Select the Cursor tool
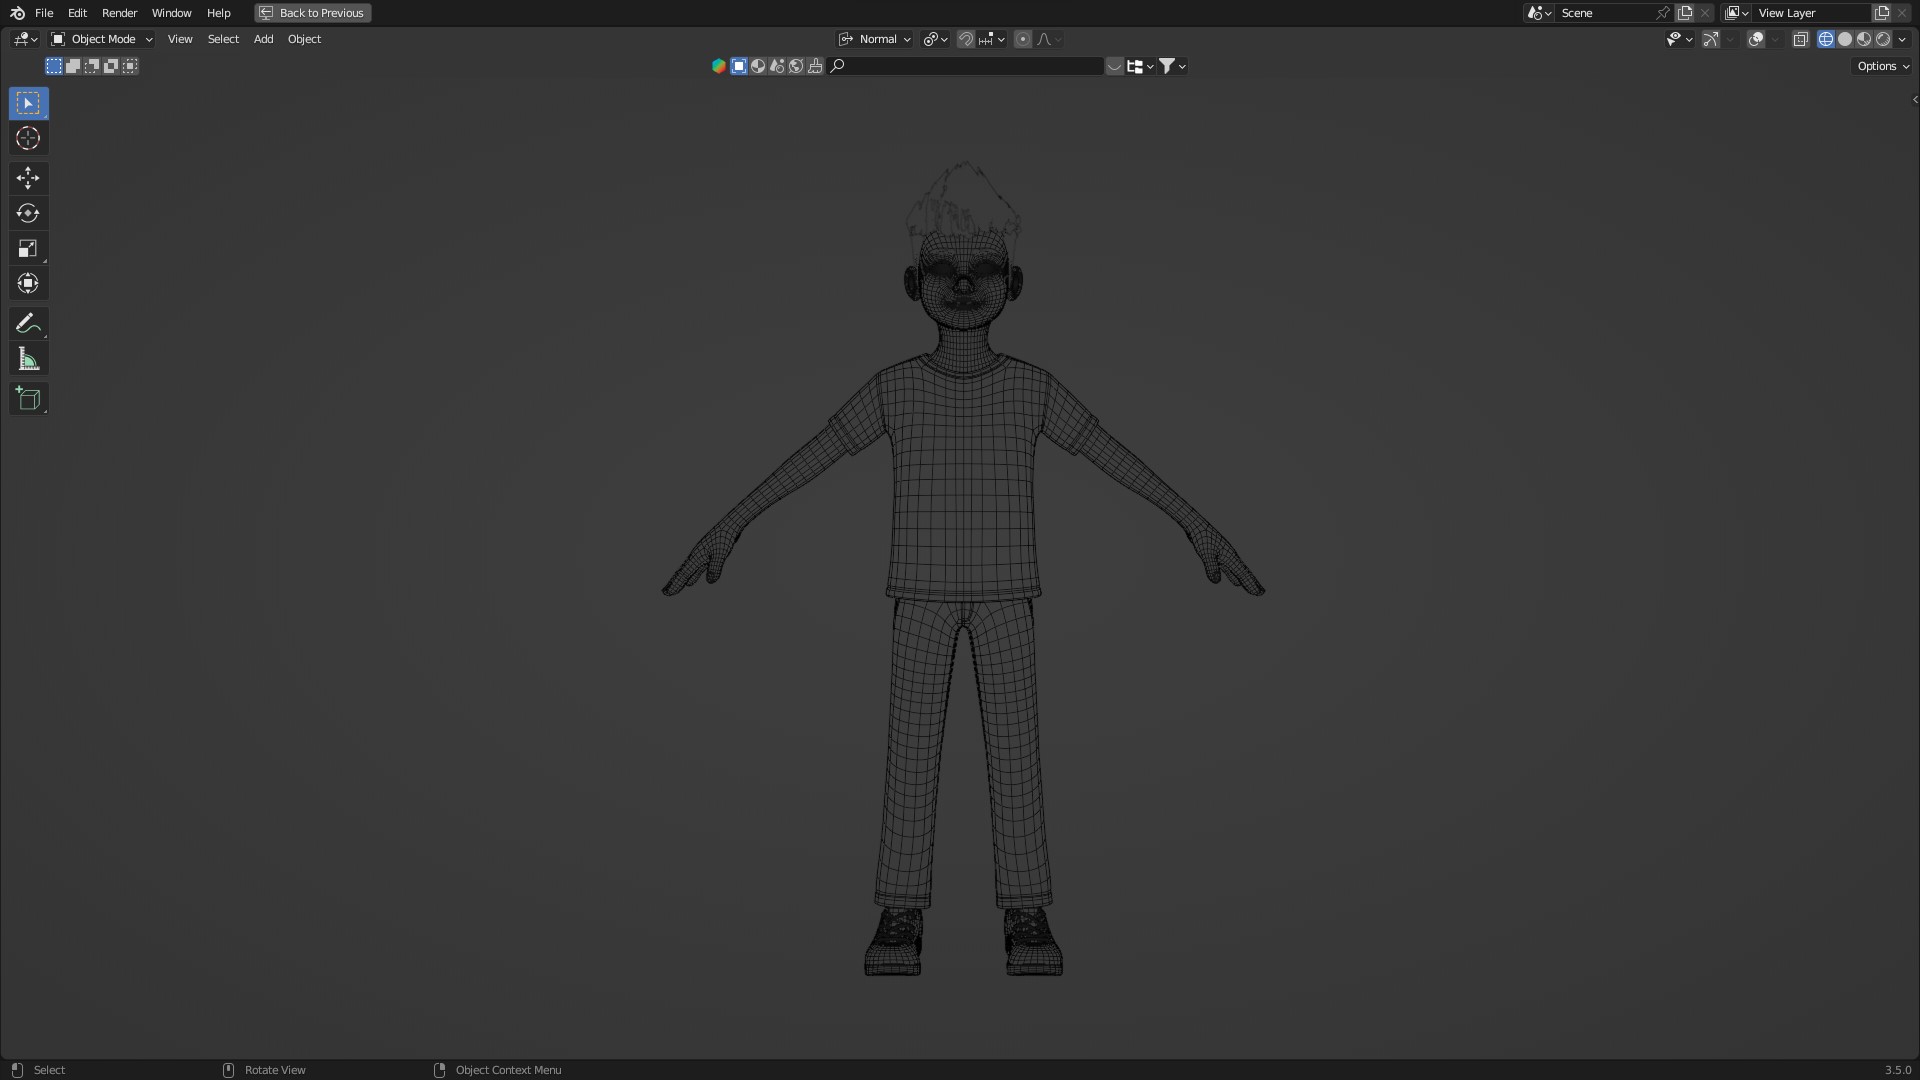This screenshot has width=1920, height=1080. [28, 138]
